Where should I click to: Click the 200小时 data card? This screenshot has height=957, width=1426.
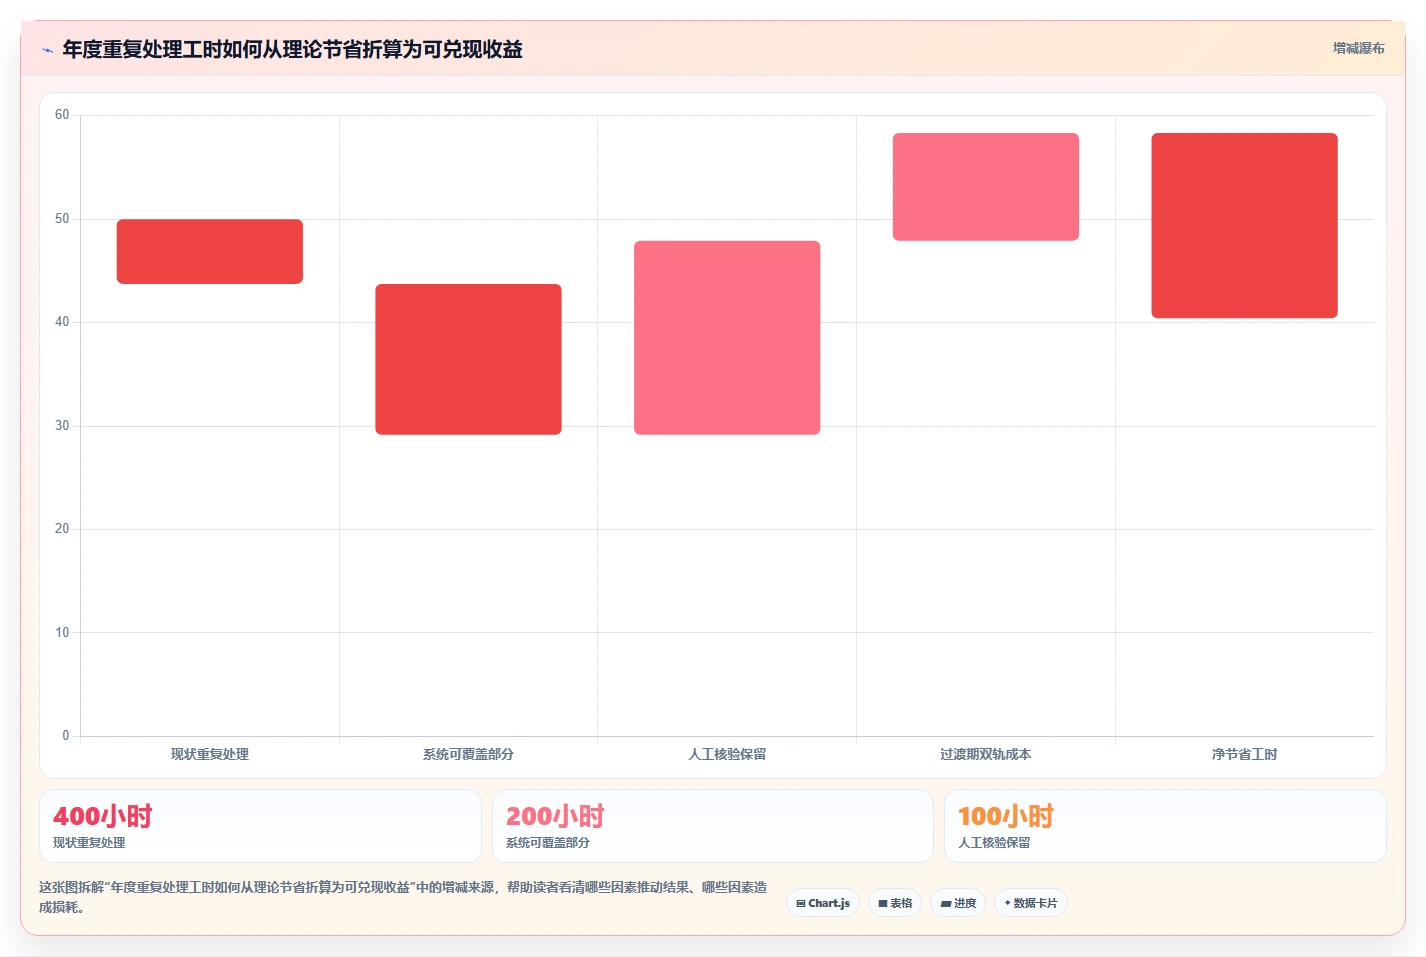[x=712, y=826]
